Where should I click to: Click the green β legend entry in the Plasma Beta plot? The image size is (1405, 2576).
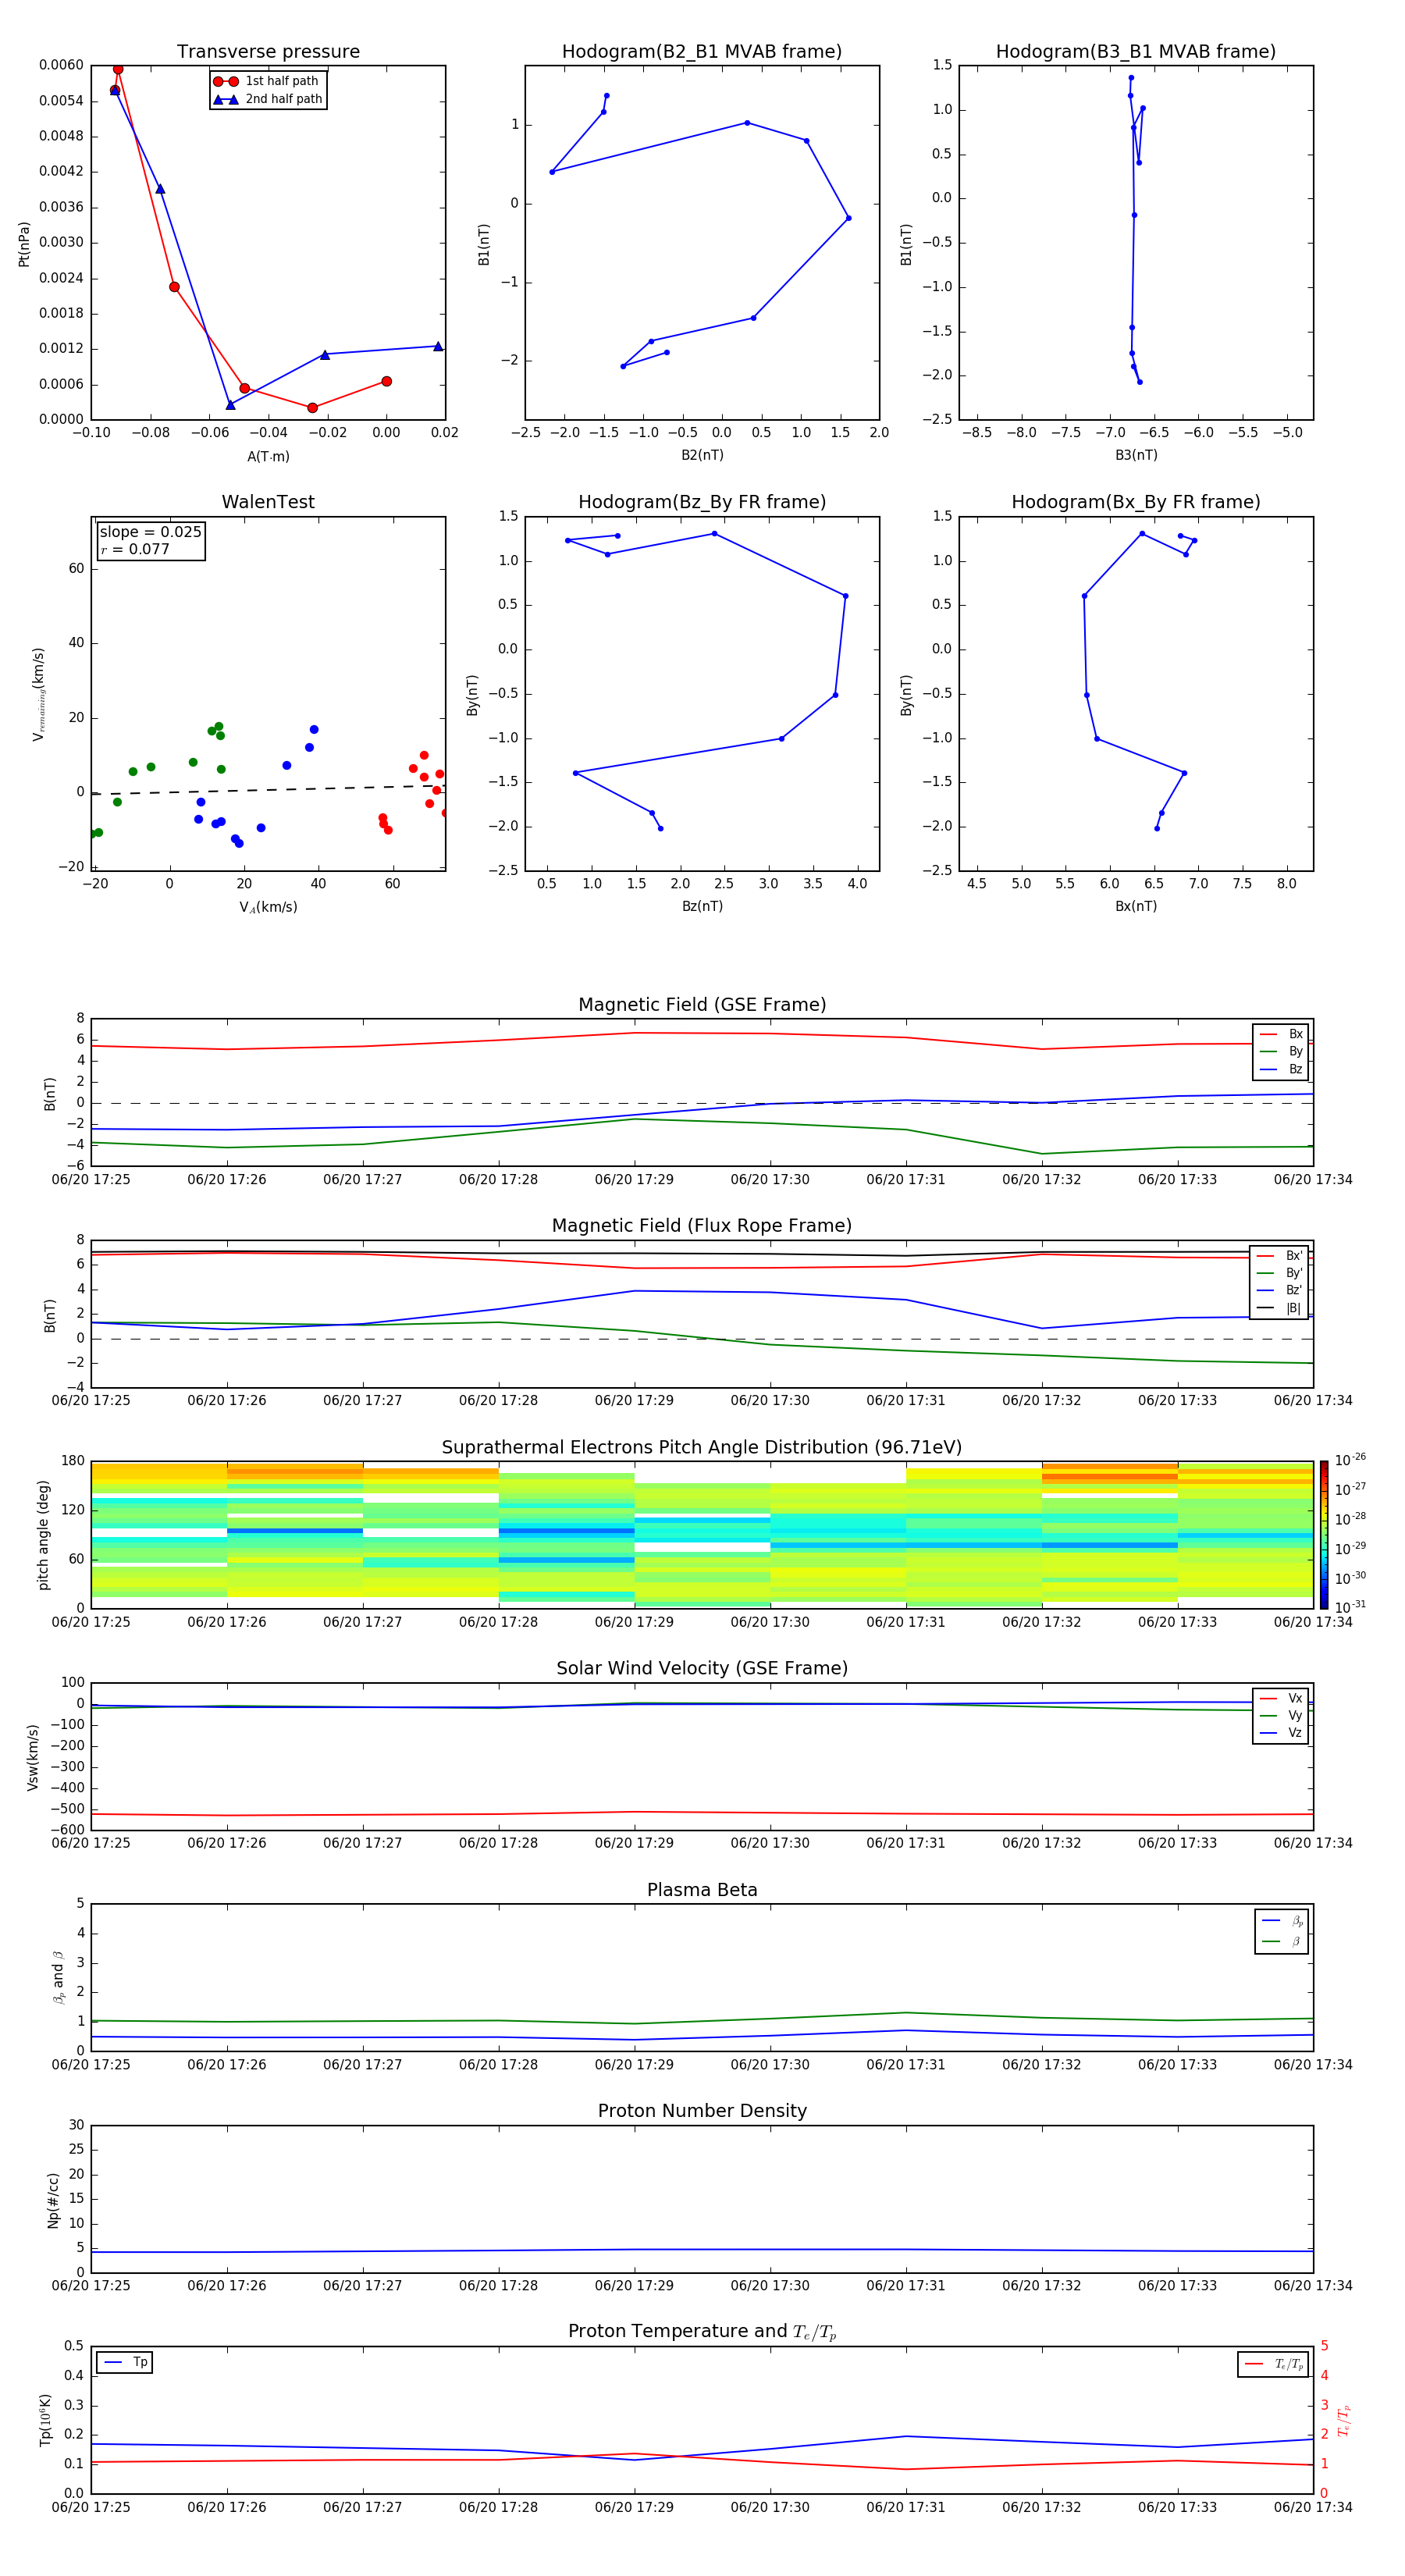tap(1282, 1941)
